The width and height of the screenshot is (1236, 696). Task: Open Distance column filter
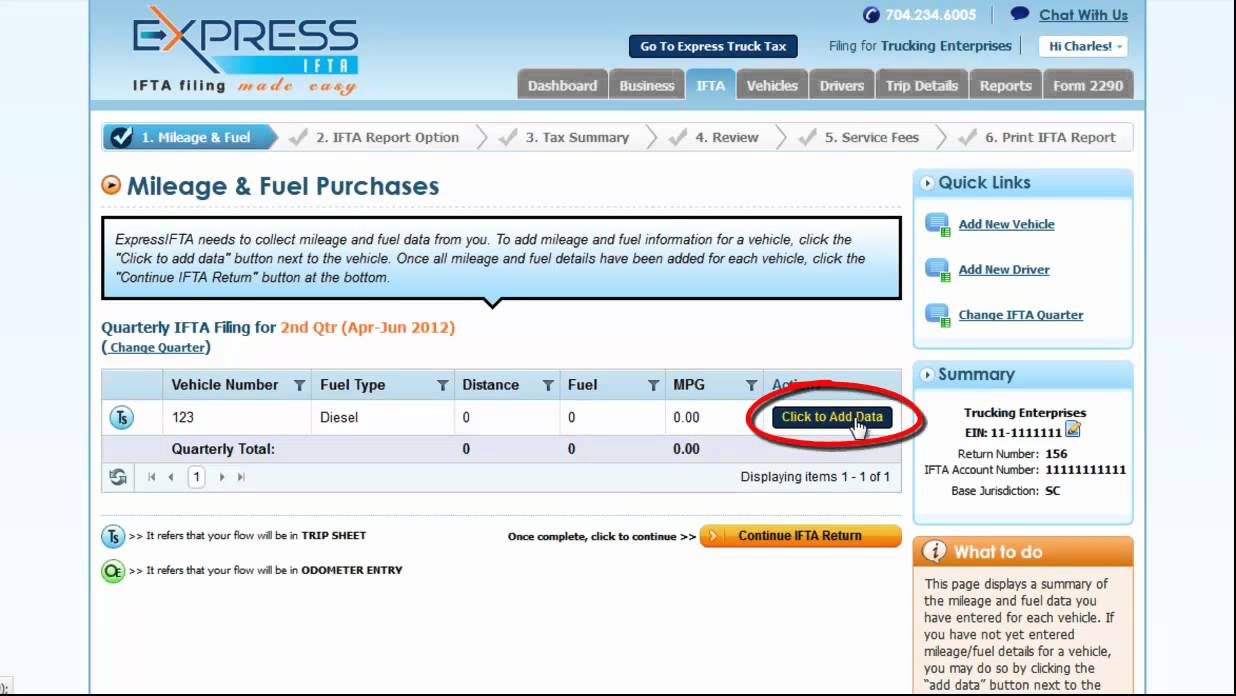click(x=547, y=385)
